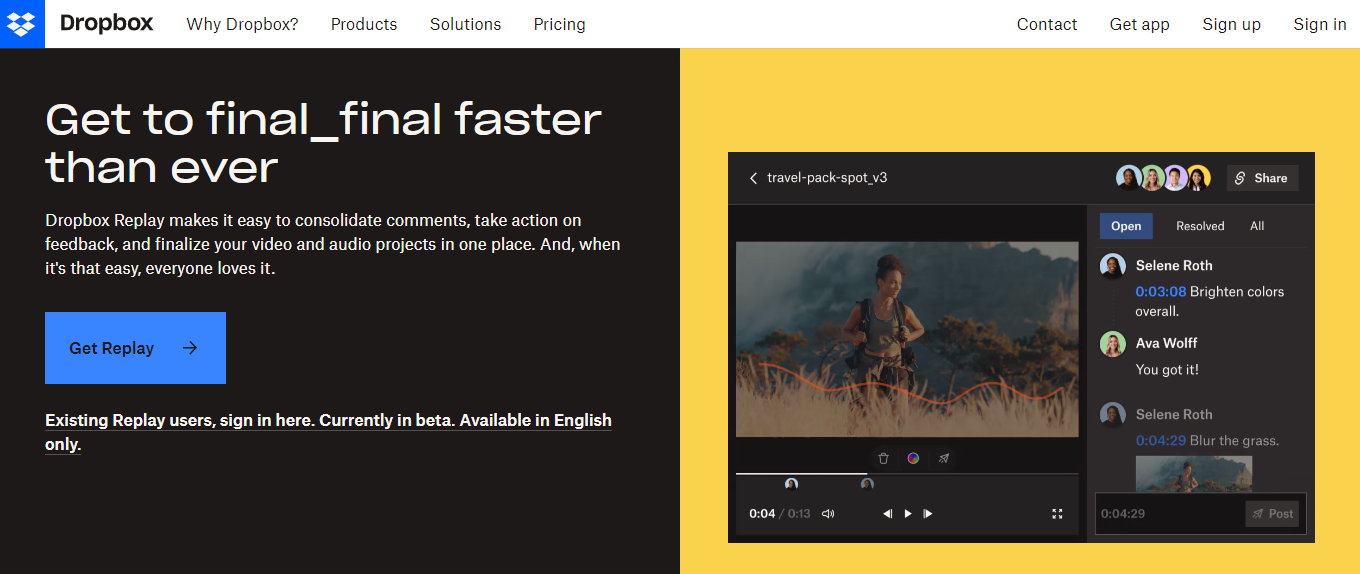1360x574 pixels.
Task: Click the video progress bar
Action: 907,474
